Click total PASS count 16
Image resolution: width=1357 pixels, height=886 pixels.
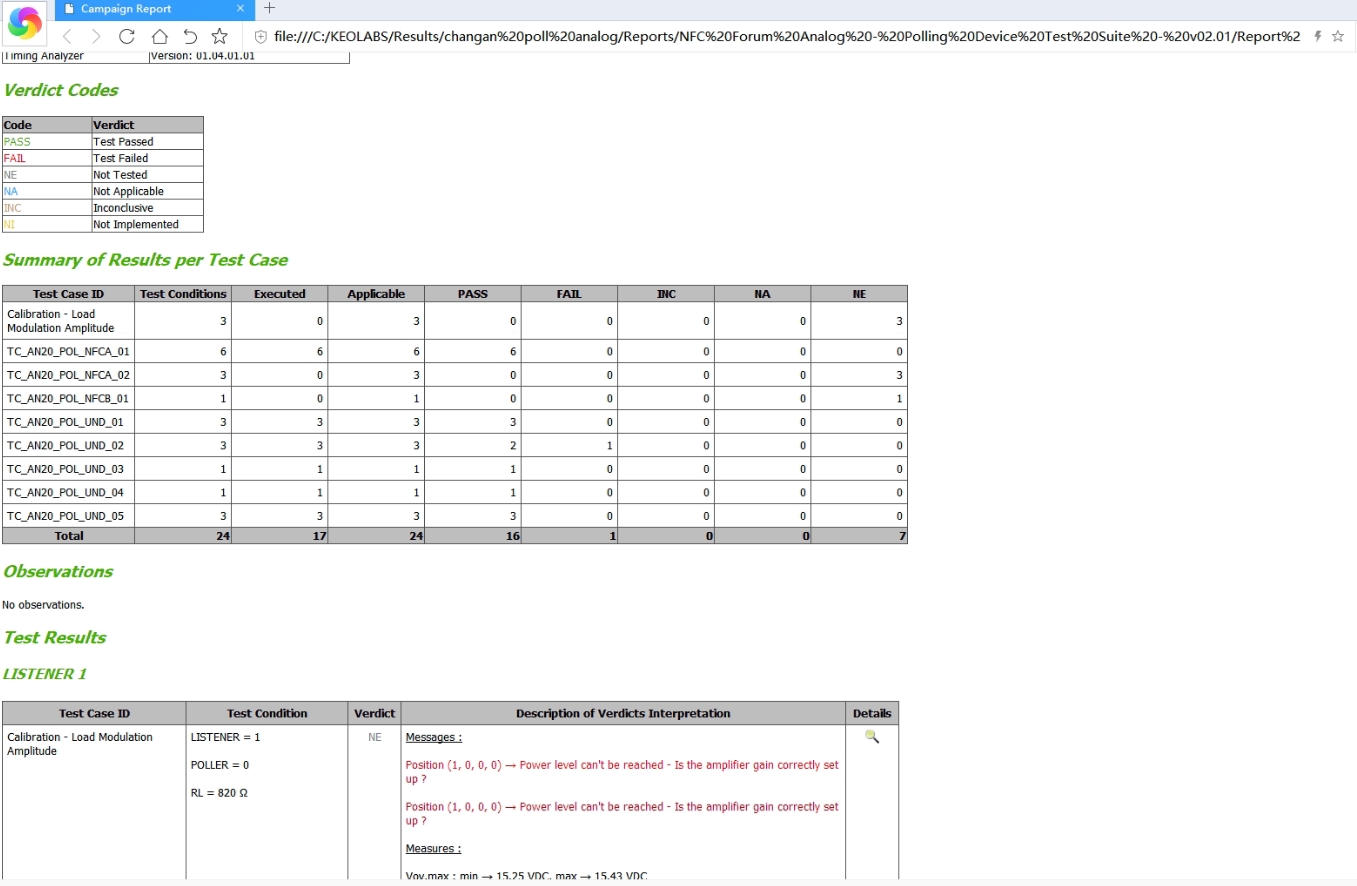tap(511, 536)
